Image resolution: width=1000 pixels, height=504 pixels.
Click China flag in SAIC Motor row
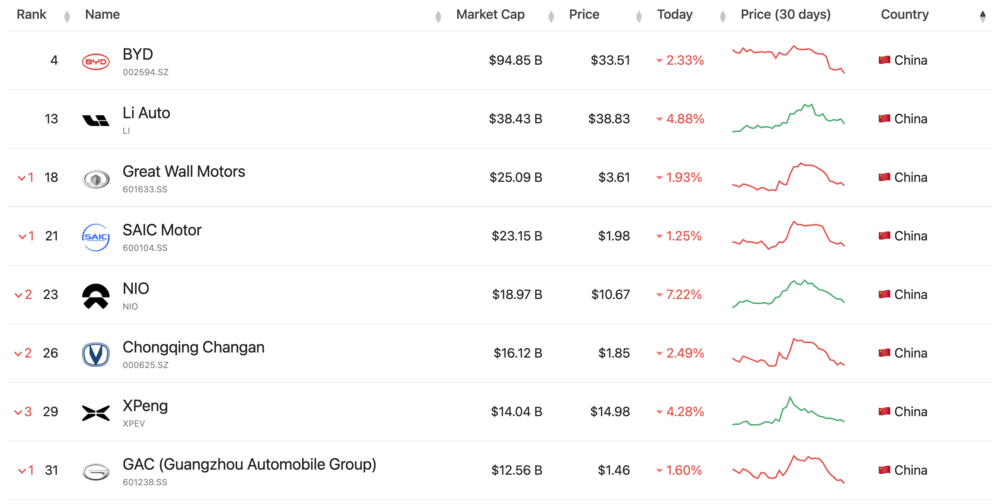pyautogui.click(x=884, y=236)
